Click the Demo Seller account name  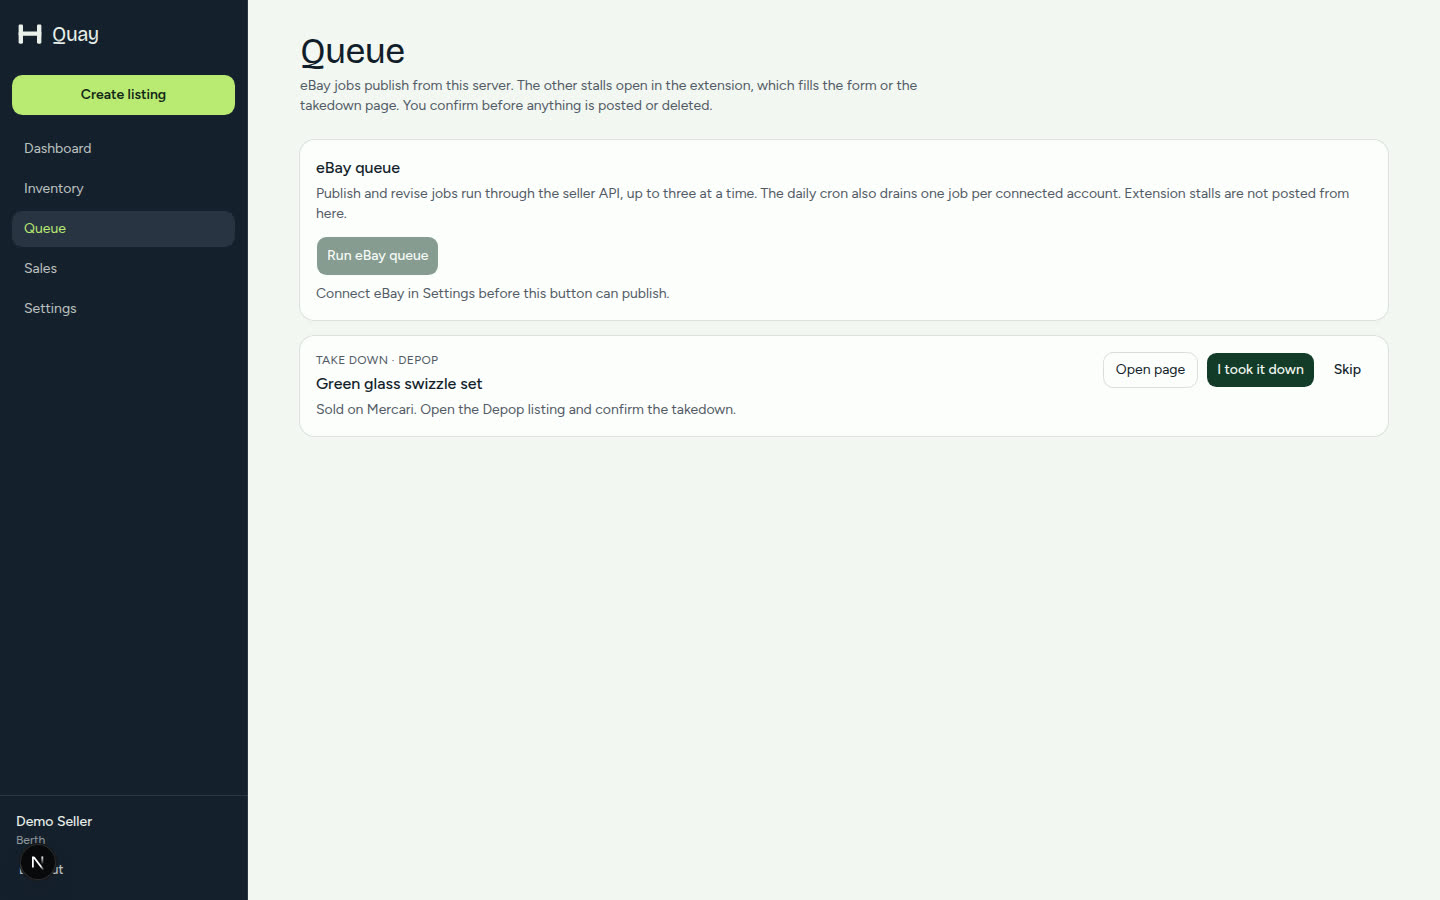click(54, 821)
